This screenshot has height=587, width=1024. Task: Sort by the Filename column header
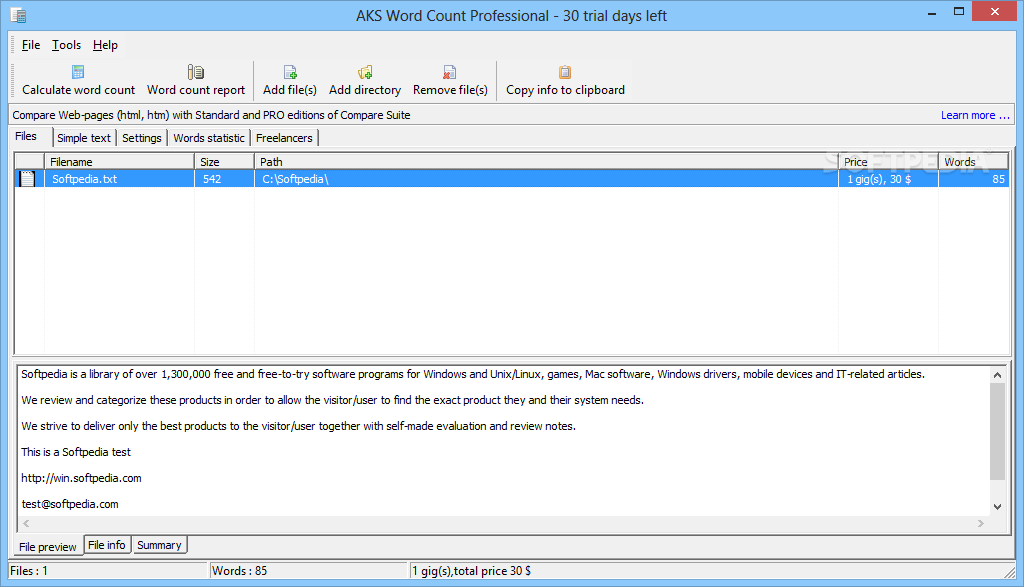click(119, 161)
